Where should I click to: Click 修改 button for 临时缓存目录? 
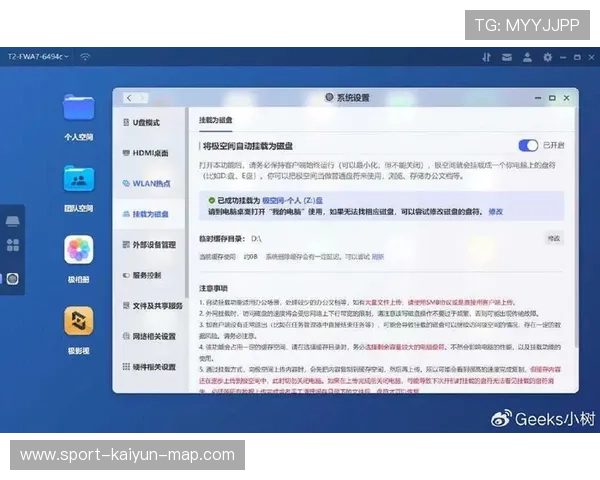click(x=554, y=238)
